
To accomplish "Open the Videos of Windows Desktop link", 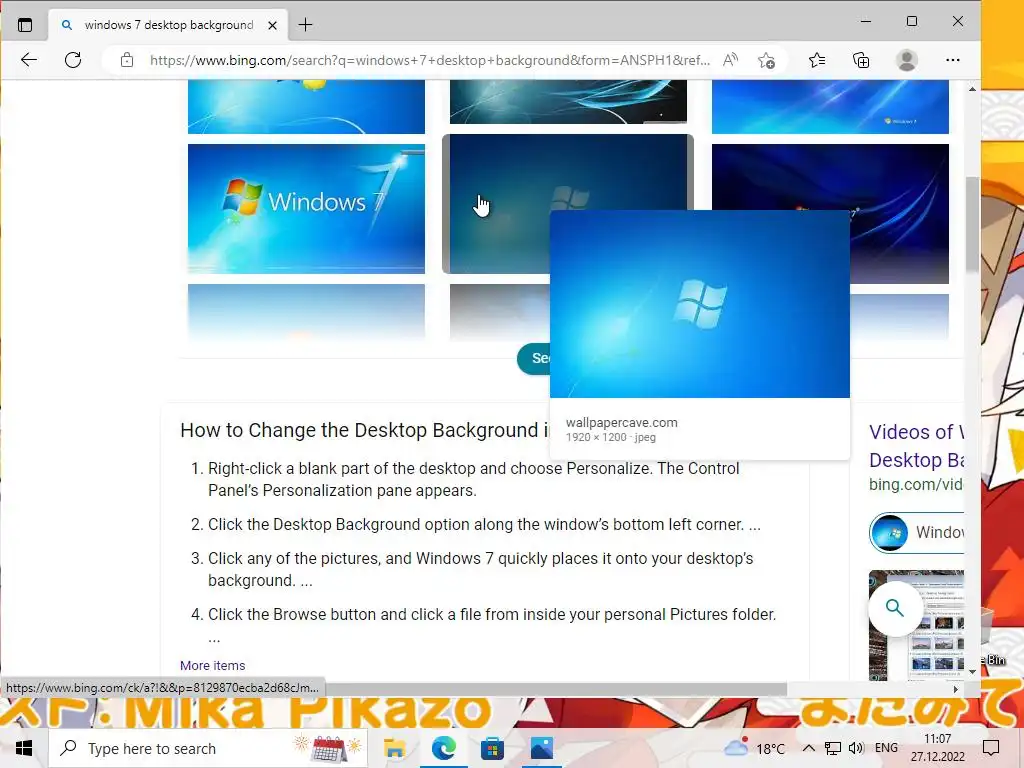I will coord(916,446).
